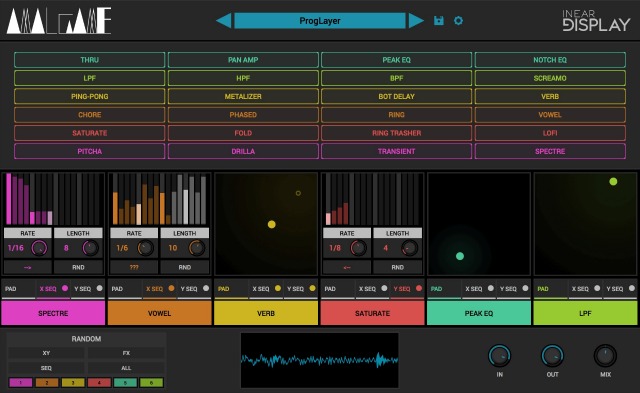The width and height of the screenshot is (640, 393).
Task: Select VERB in the effect grid
Action: point(550,96)
